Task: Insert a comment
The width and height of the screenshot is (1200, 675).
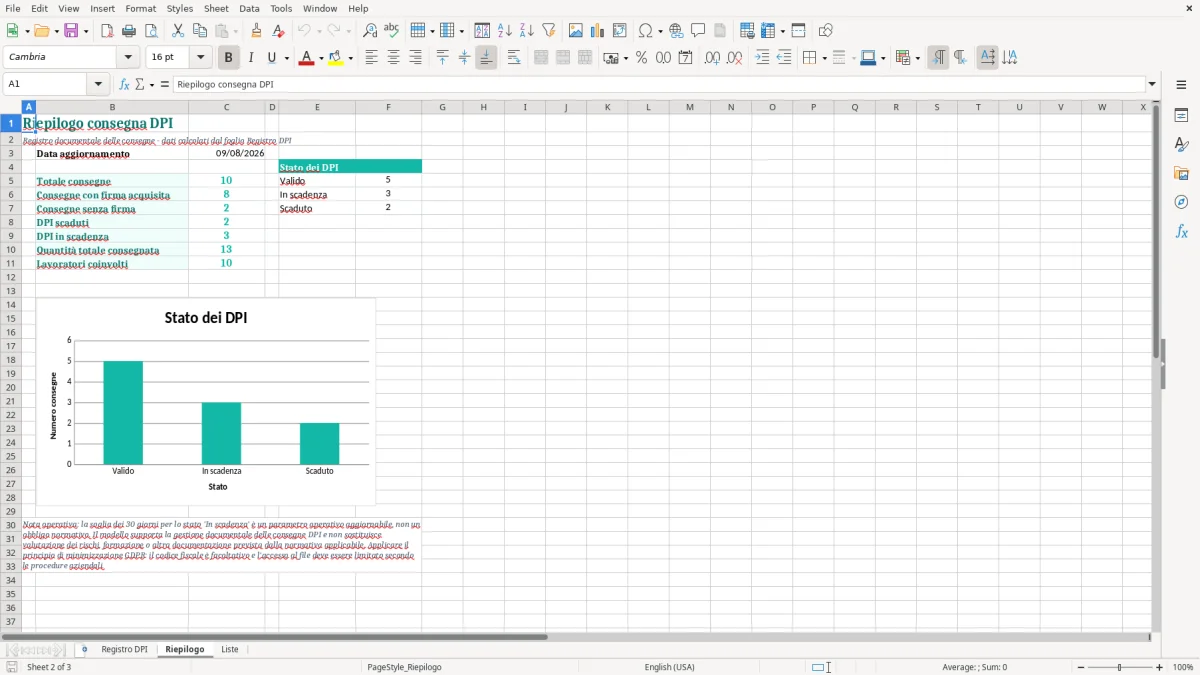Action: click(698, 31)
